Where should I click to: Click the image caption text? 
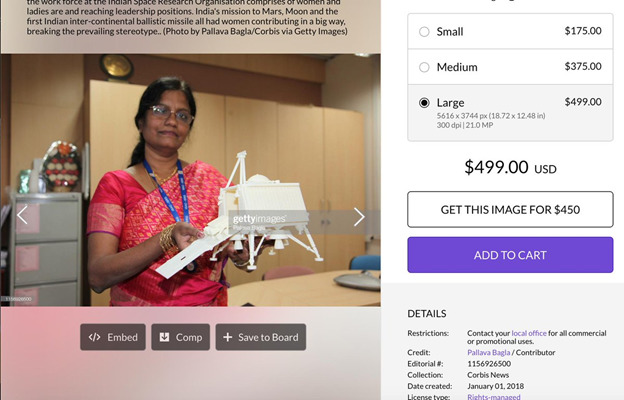187,18
